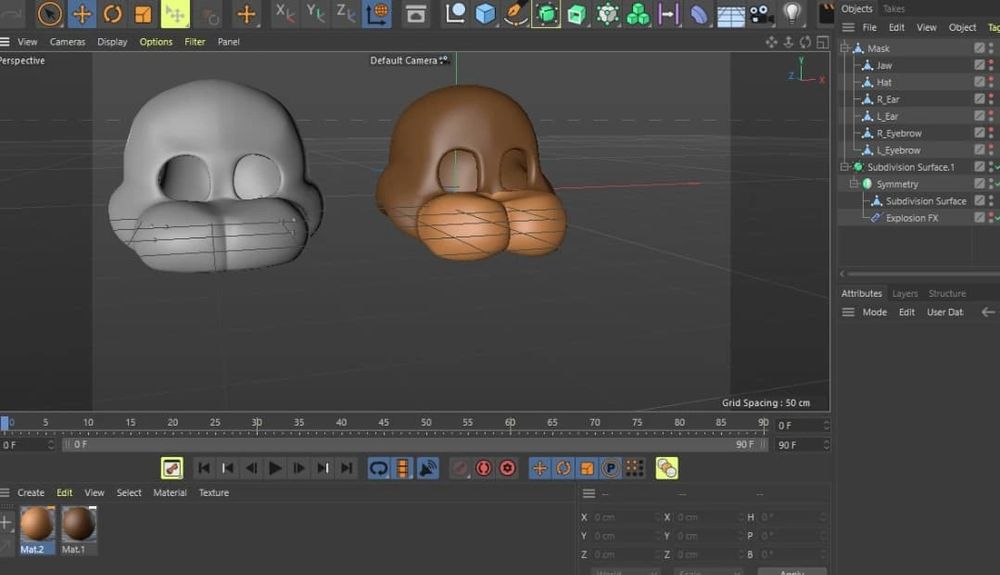Image resolution: width=1000 pixels, height=575 pixels.
Task: Toggle the X-axis lock
Action: pos(285,14)
